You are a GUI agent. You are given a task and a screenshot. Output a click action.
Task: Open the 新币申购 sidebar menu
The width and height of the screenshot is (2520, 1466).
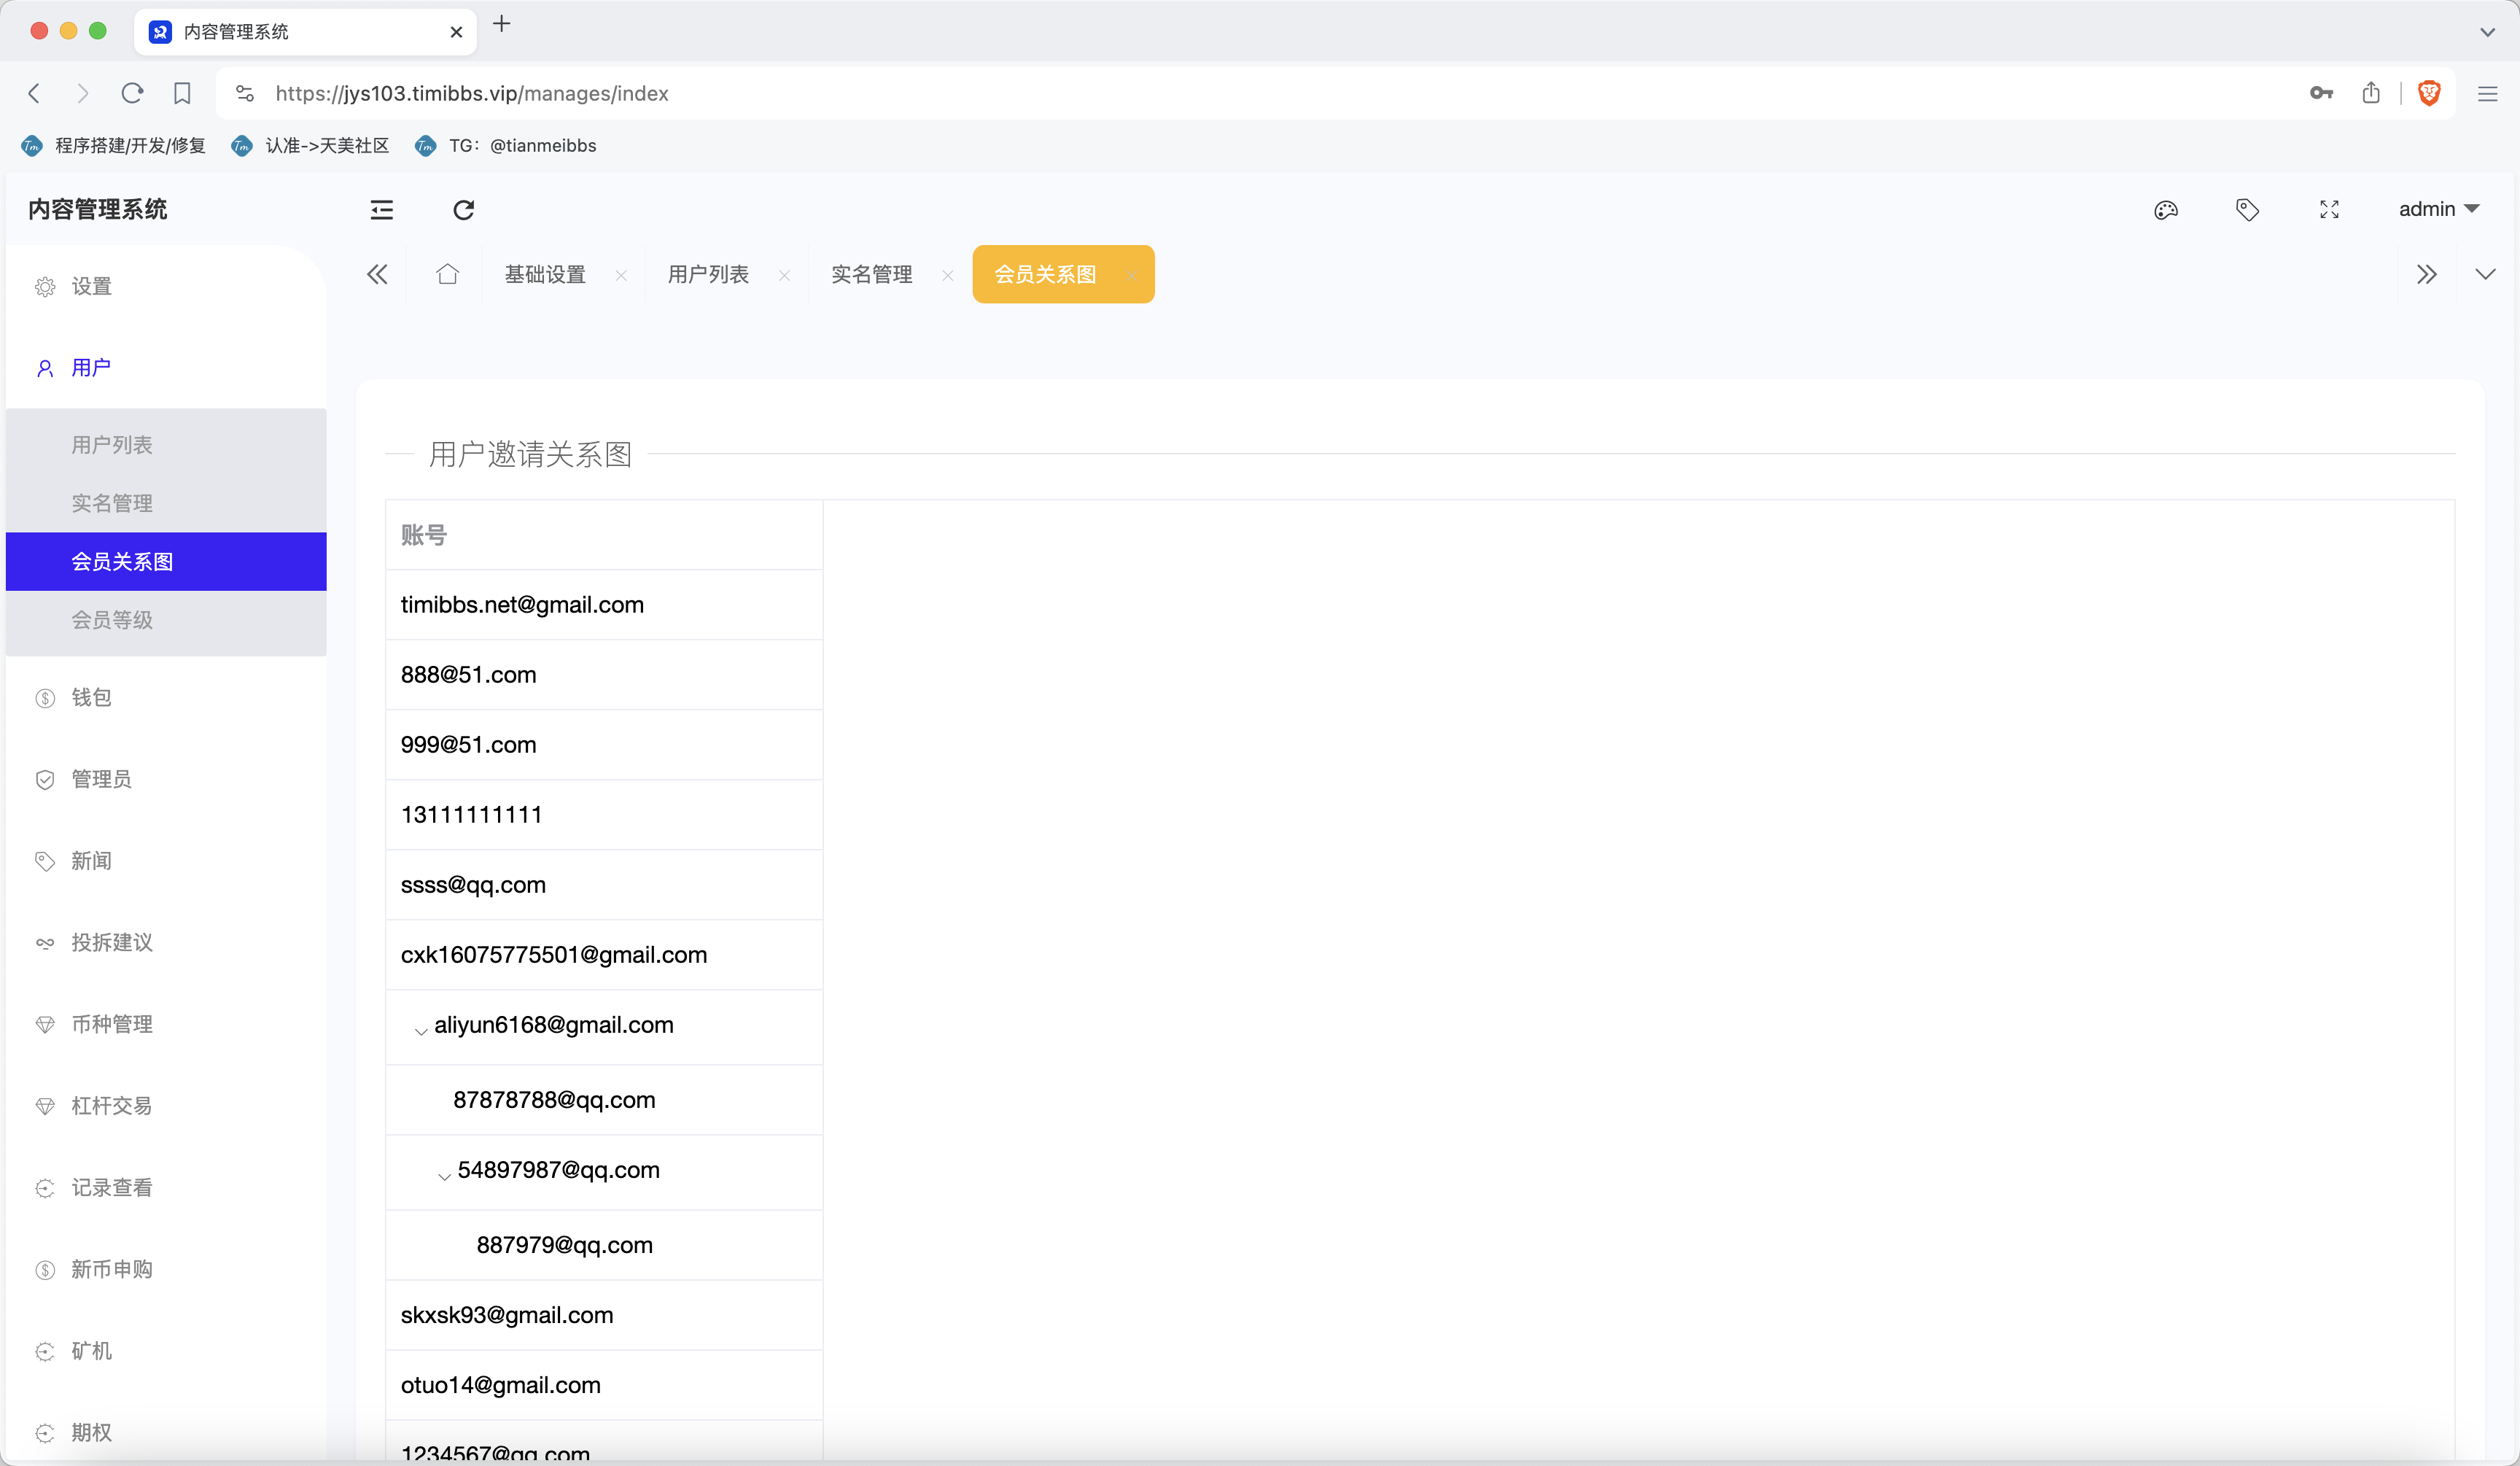[x=166, y=1269]
